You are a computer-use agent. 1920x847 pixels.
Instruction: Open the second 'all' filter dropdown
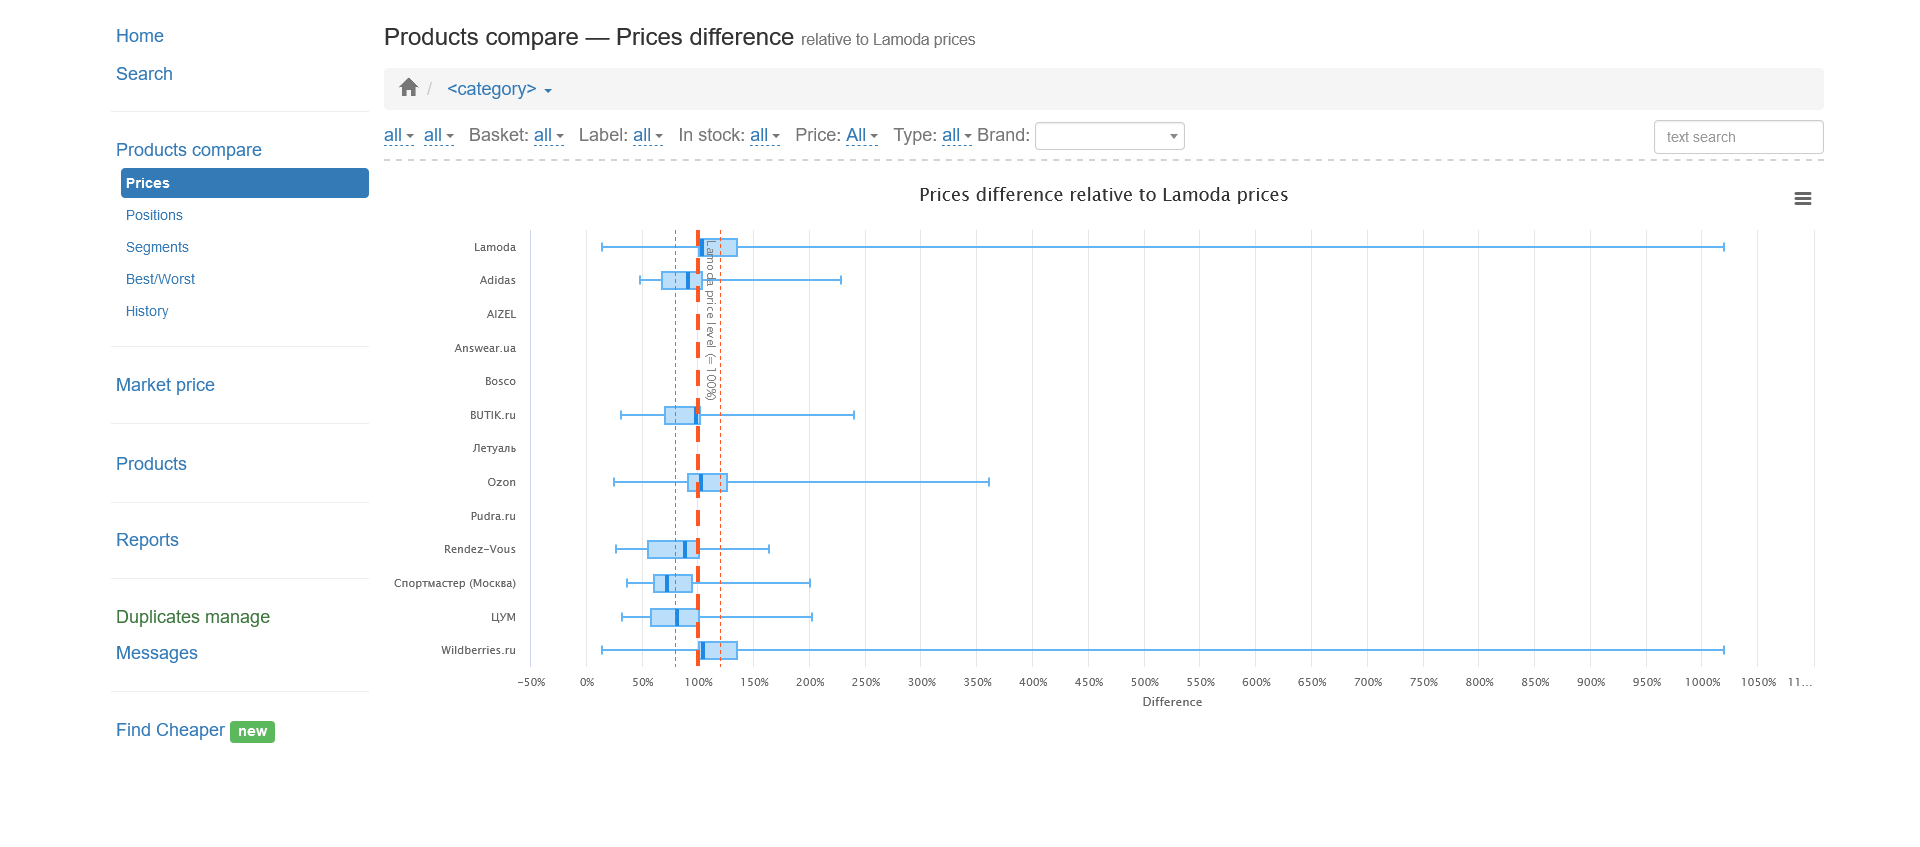[x=438, y=135]
